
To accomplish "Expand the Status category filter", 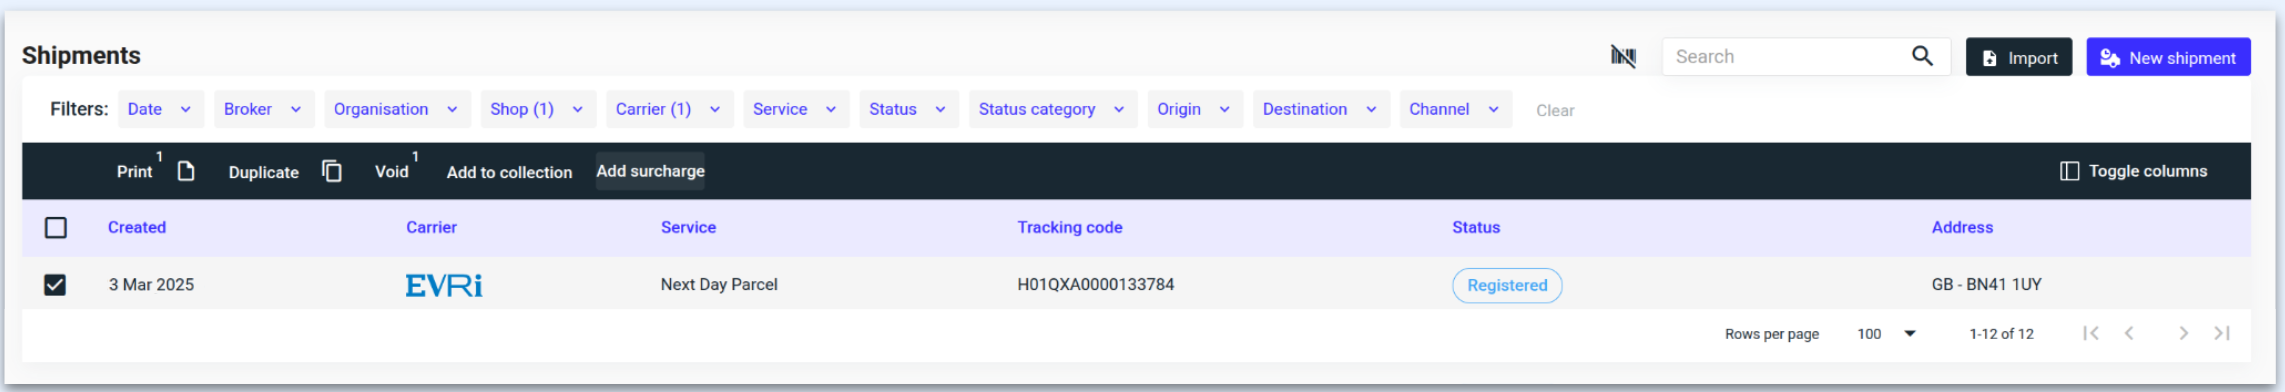I will [x=1052, y=109].
